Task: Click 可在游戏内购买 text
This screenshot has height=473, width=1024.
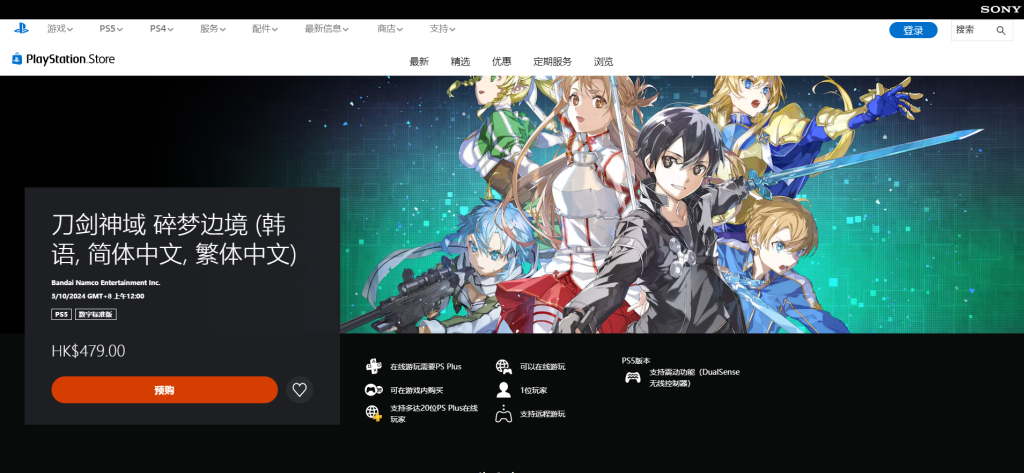Action: click(x=417, y=390)
